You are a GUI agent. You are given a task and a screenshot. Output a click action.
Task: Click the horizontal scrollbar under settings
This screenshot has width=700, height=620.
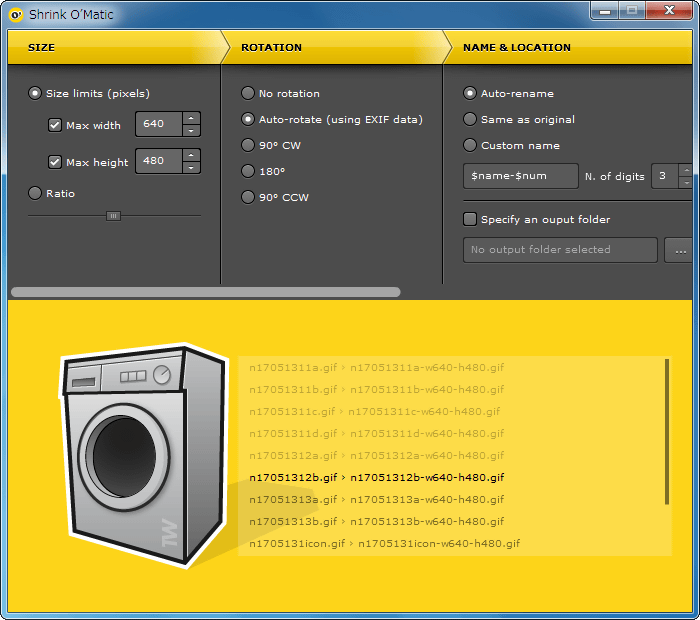[206, 292]
